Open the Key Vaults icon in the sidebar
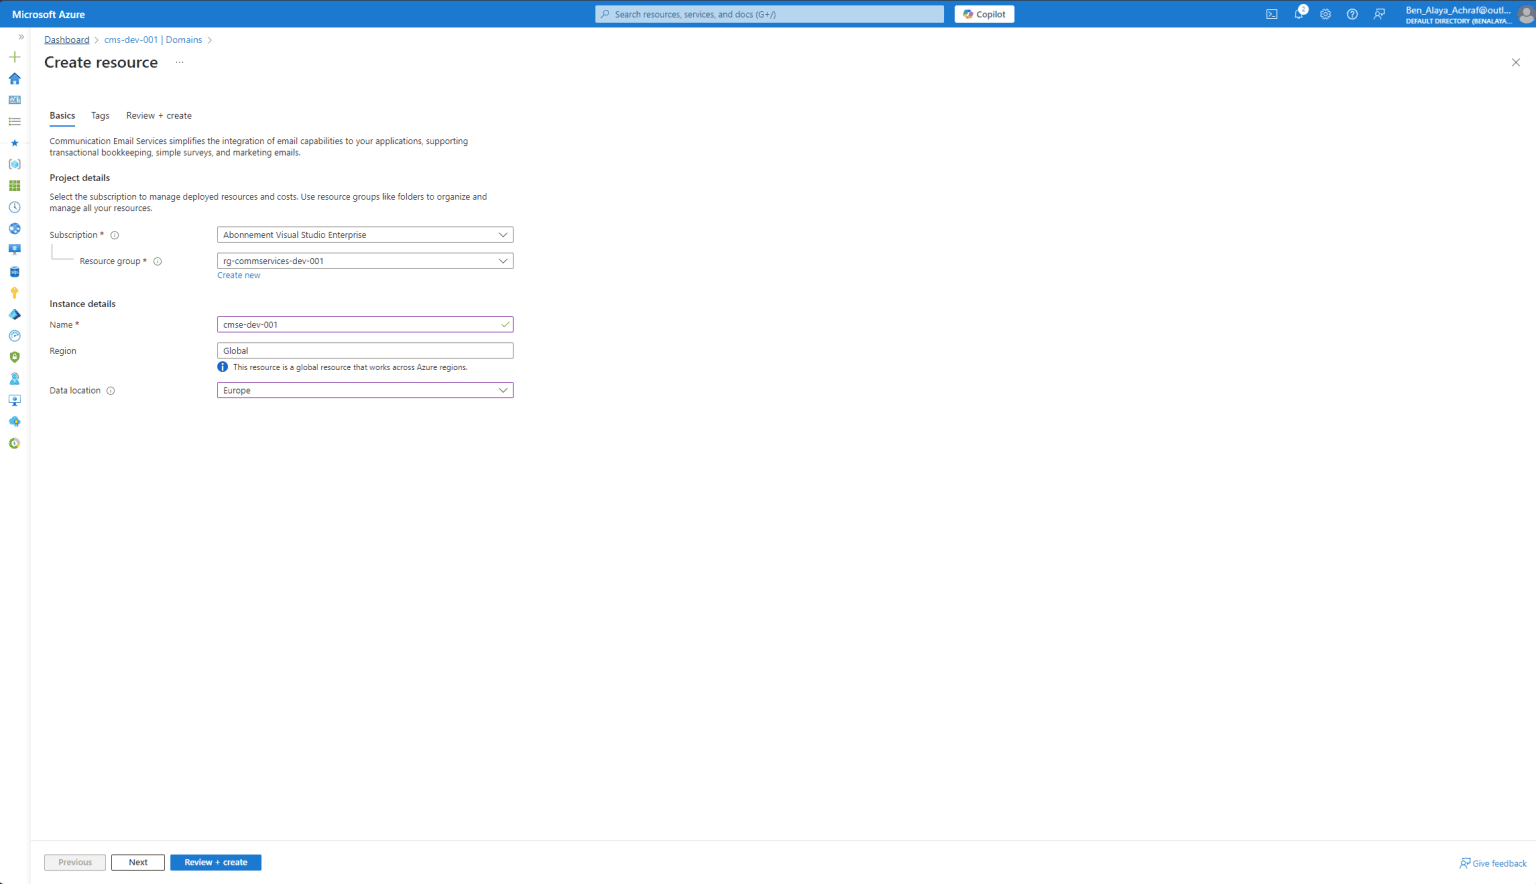Image resolution: width=1536 pixels, height=884 pixels. [x=14, y=293]
